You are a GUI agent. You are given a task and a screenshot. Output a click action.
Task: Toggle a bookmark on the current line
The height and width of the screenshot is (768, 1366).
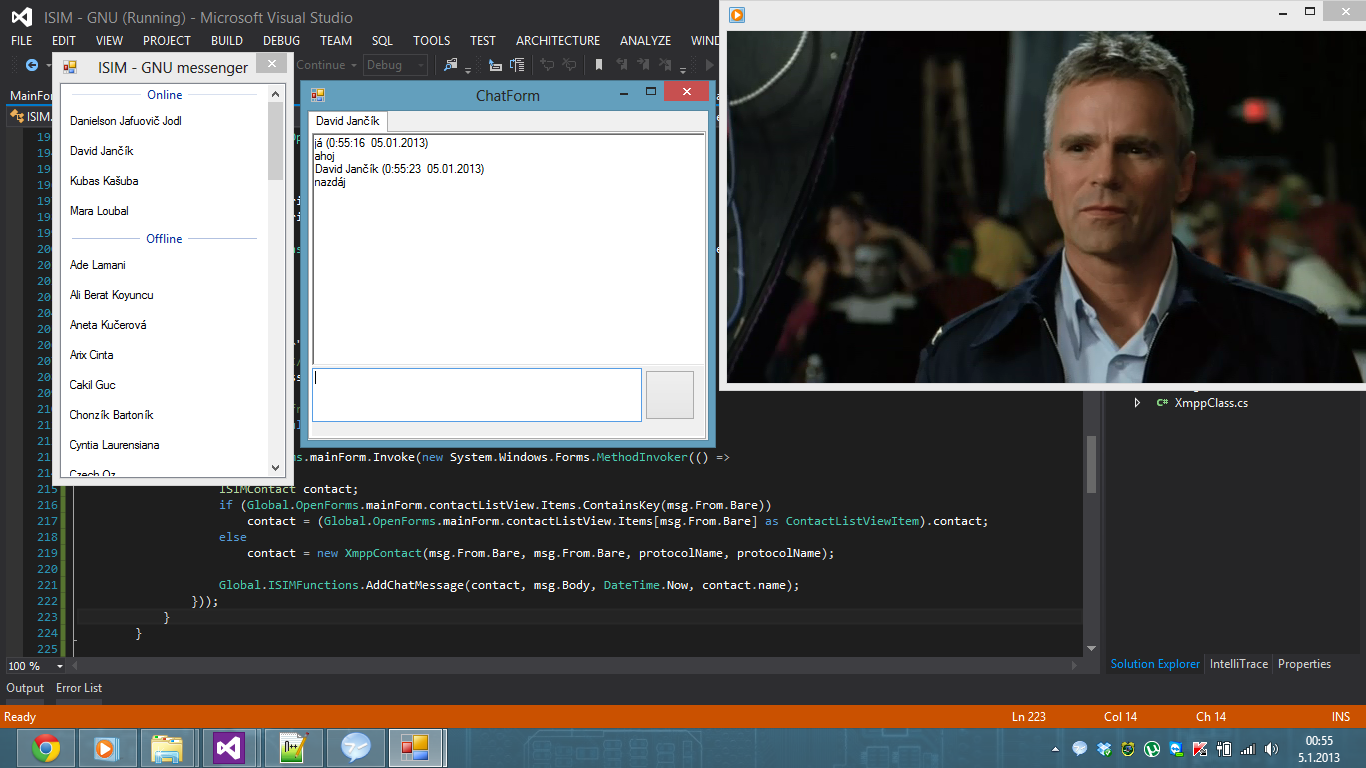point(598,65)
